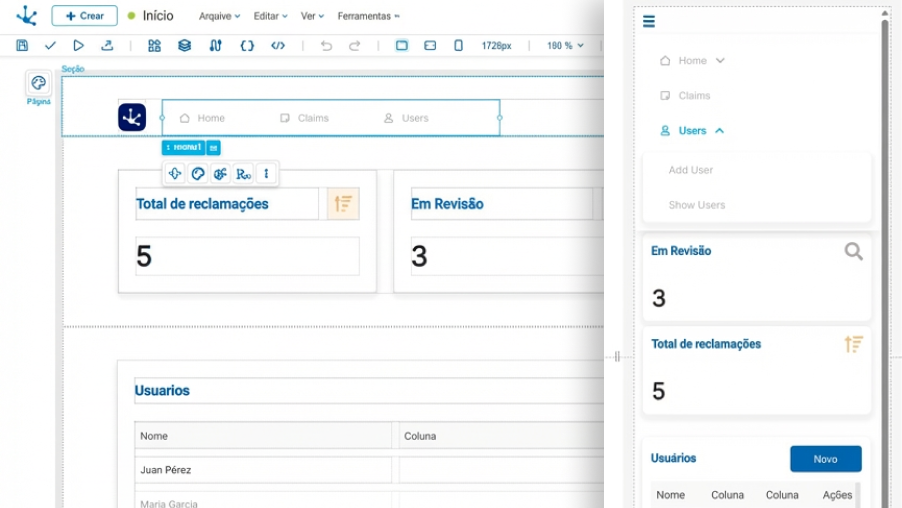Click the curly braces code icon
The image size is (902, 508).
point(247,46)
